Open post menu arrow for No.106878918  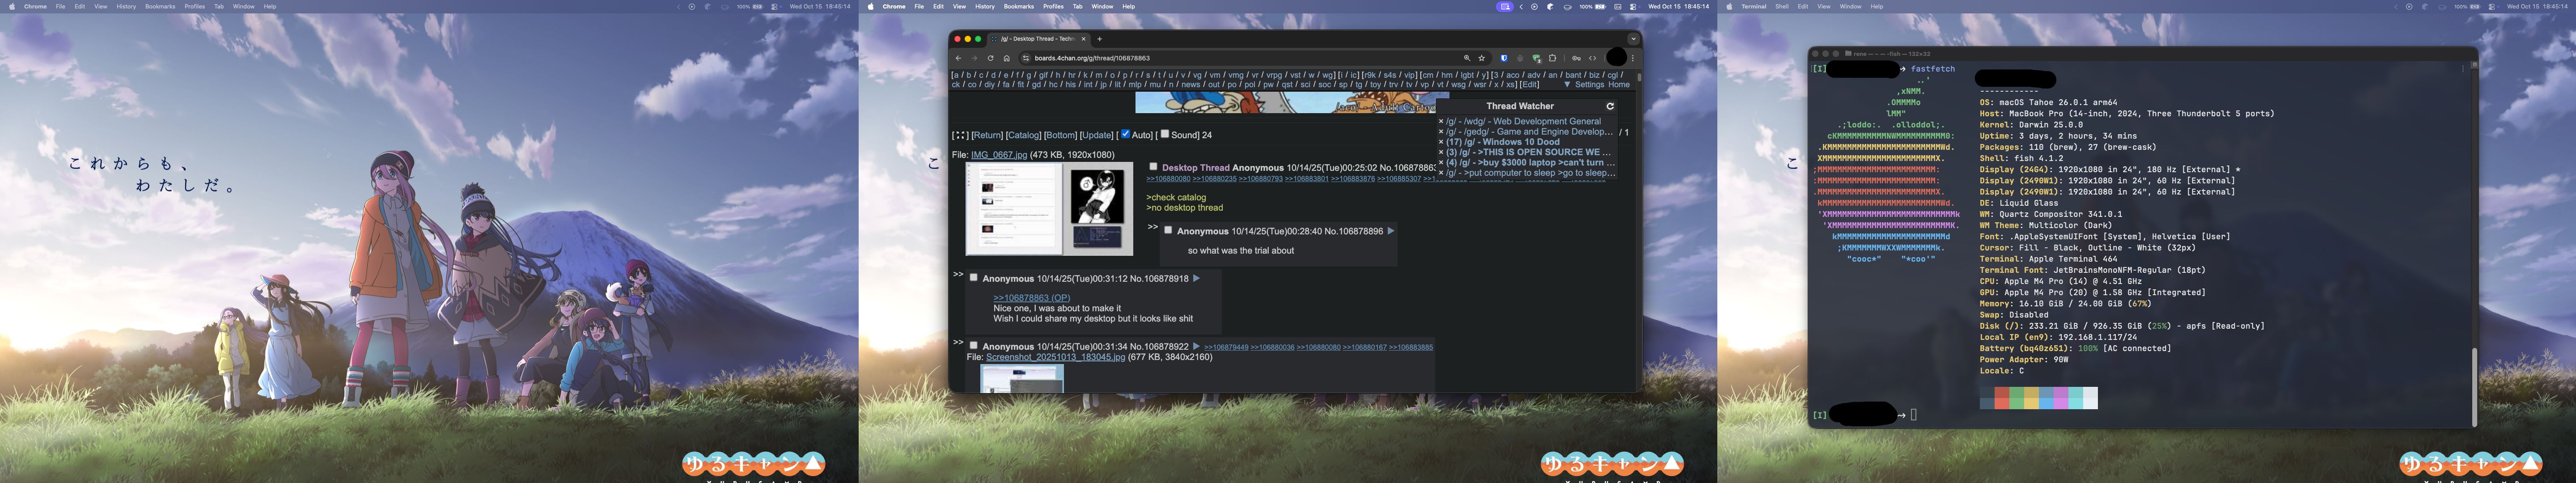coord(1196,279)
